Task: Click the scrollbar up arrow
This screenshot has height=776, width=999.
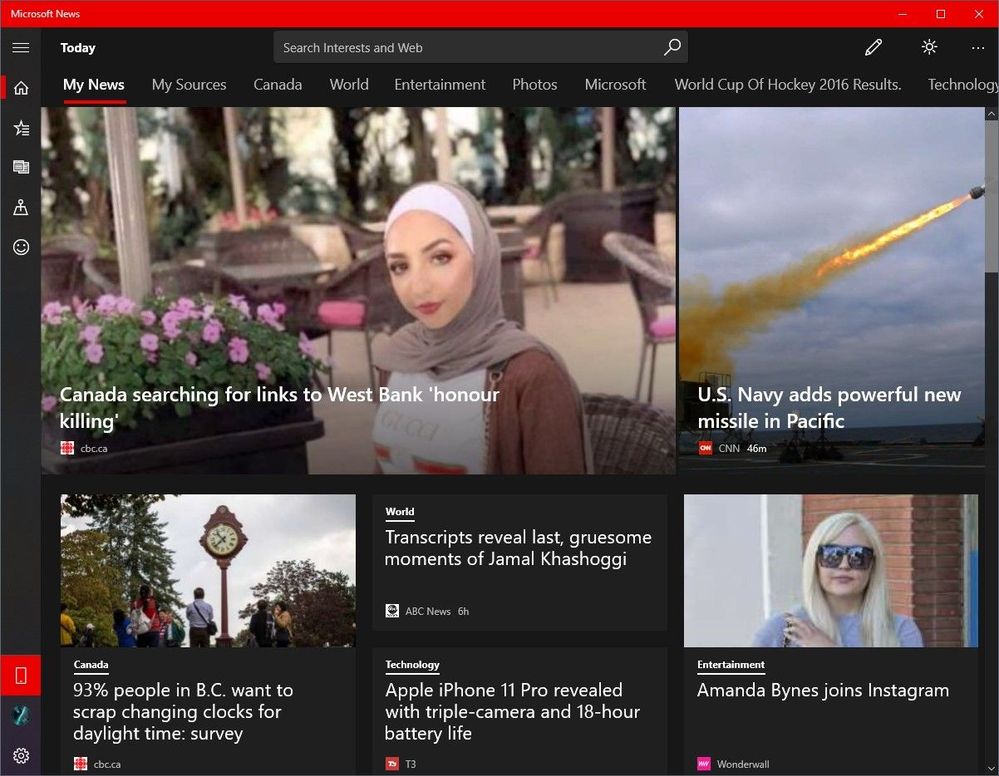Action: [x=991, y=114]
